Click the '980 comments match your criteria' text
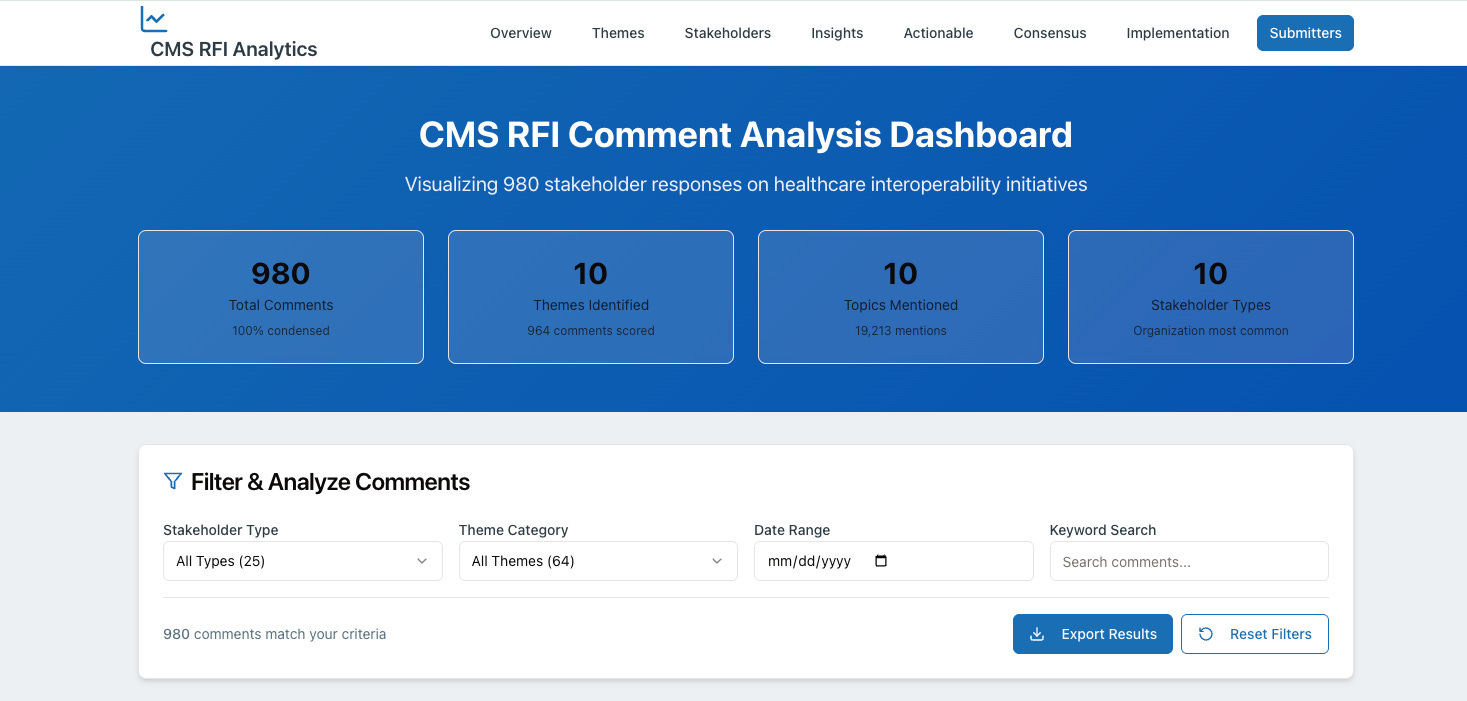The width and height of the screenshot is (1467, 701). pyautogui.click(x=274, y=634)
